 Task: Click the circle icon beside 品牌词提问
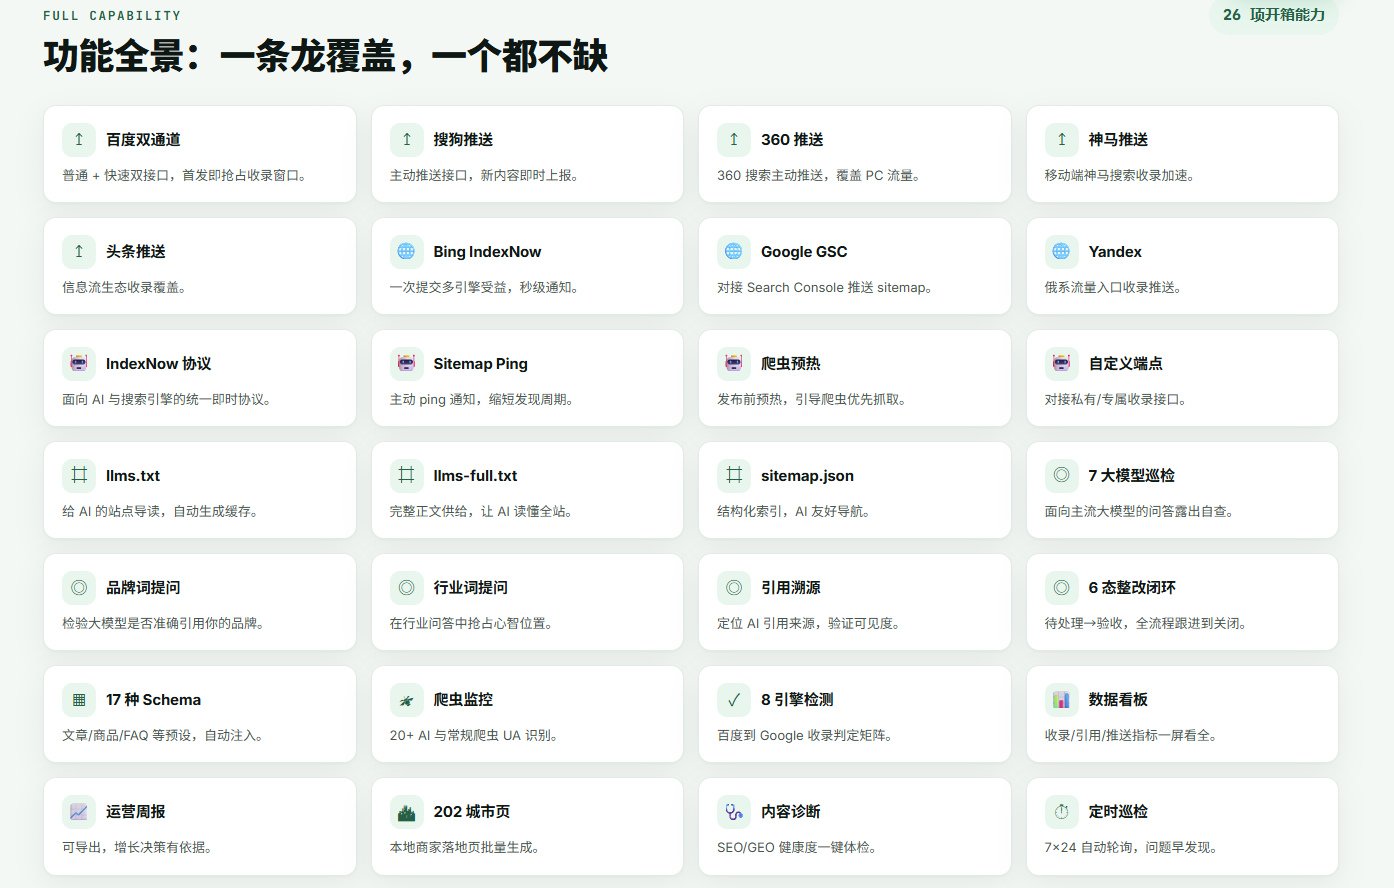click(79, 588)
